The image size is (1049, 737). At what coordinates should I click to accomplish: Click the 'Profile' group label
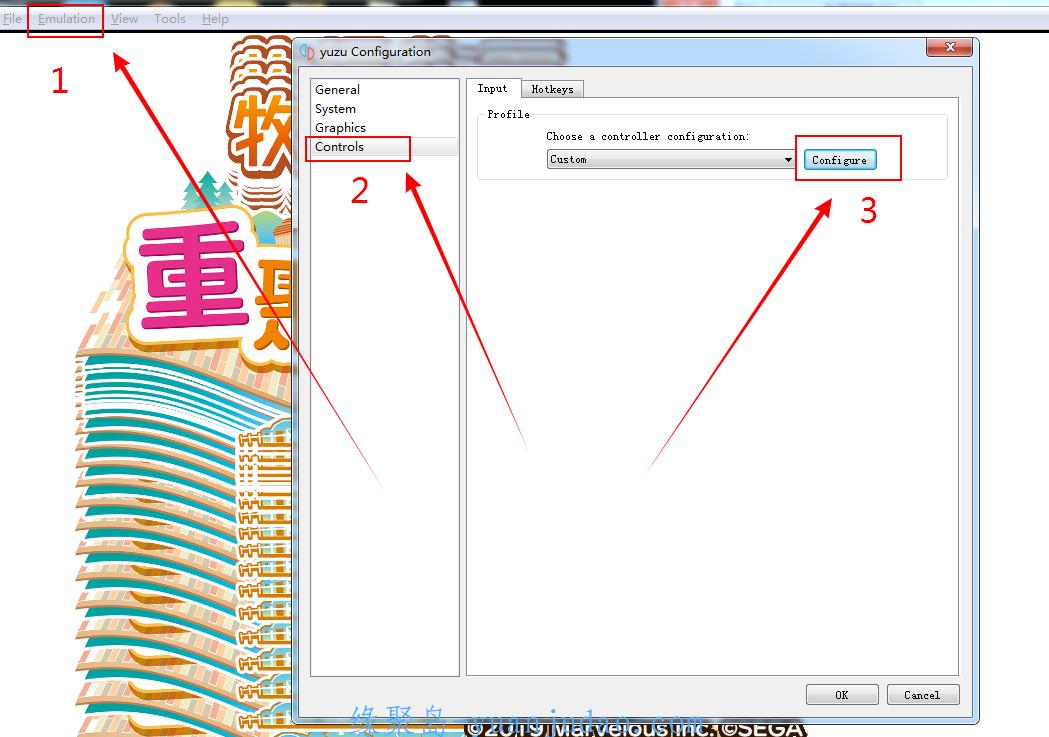(x=508, y=114)
